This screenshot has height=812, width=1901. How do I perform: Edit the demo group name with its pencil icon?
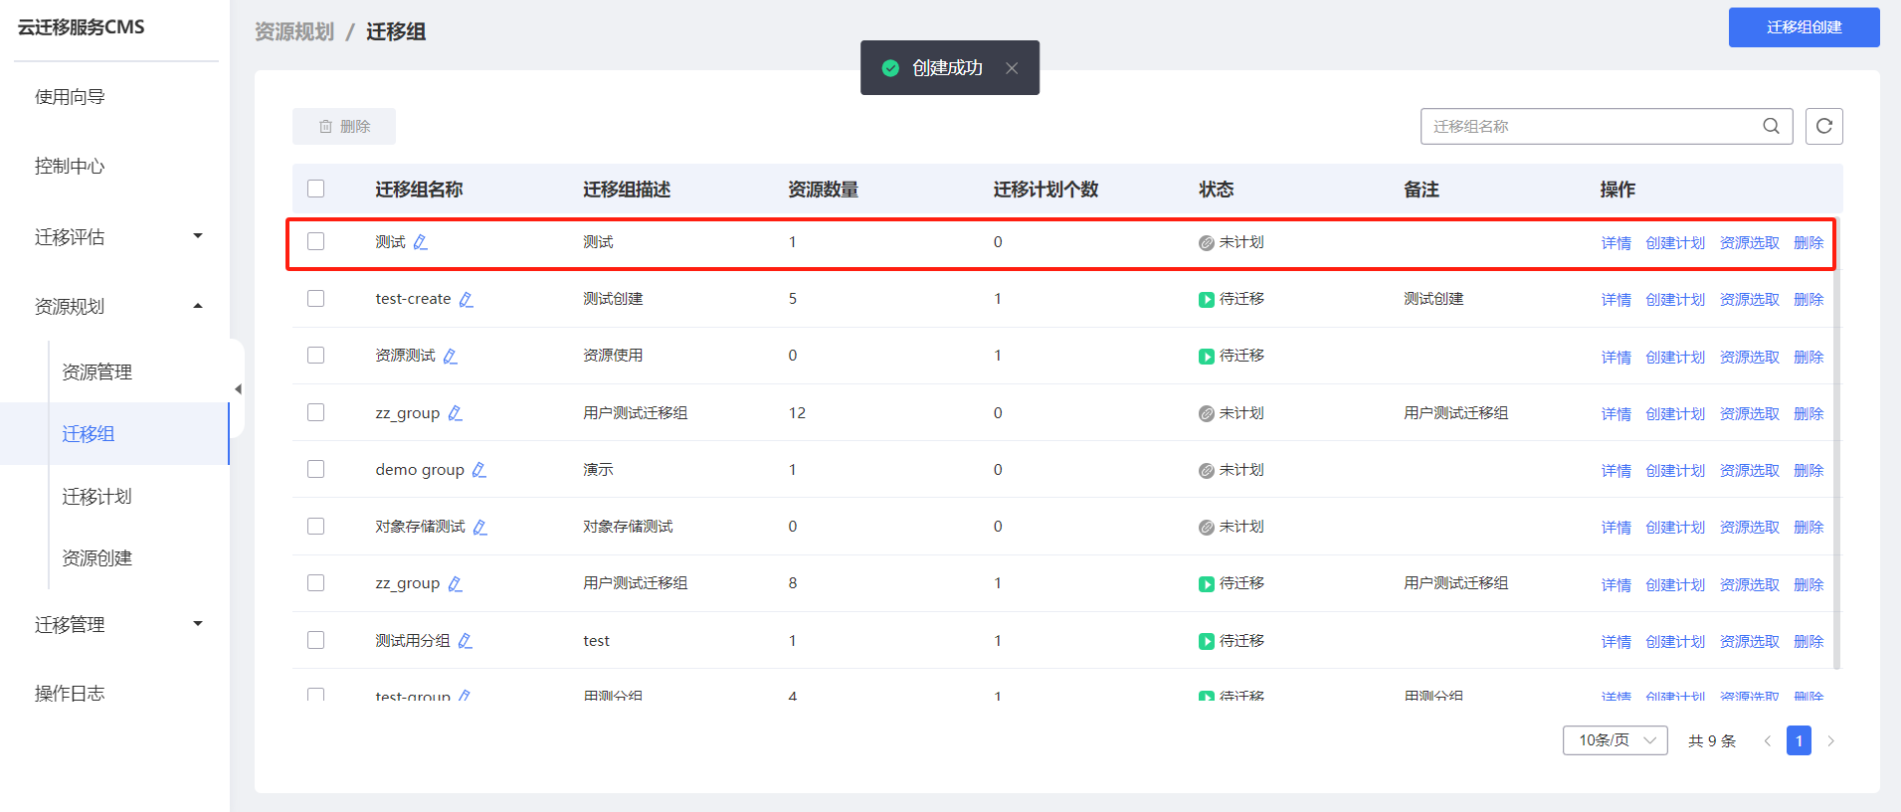[479, 470]
